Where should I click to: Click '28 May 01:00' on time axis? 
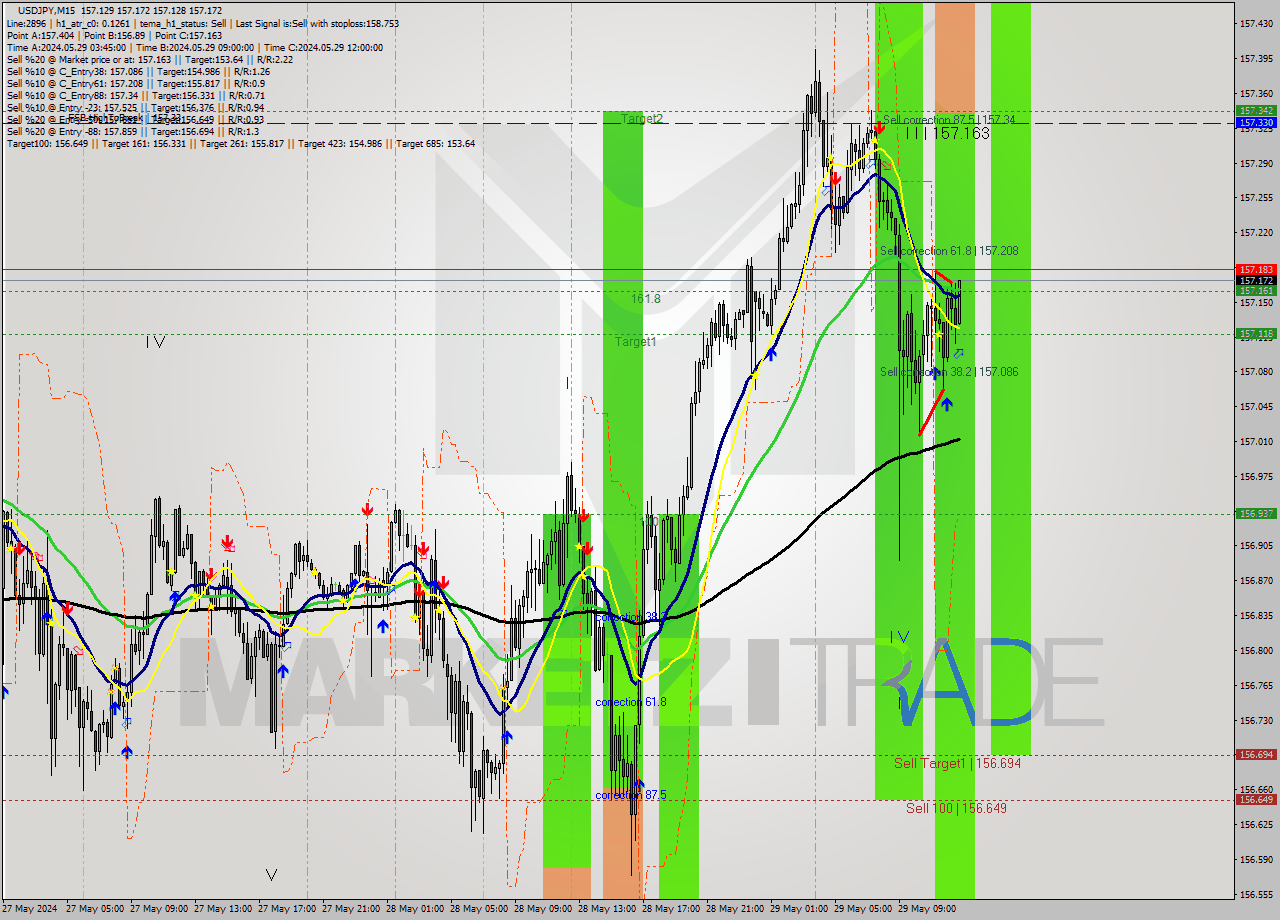click(x=415, y=909)
